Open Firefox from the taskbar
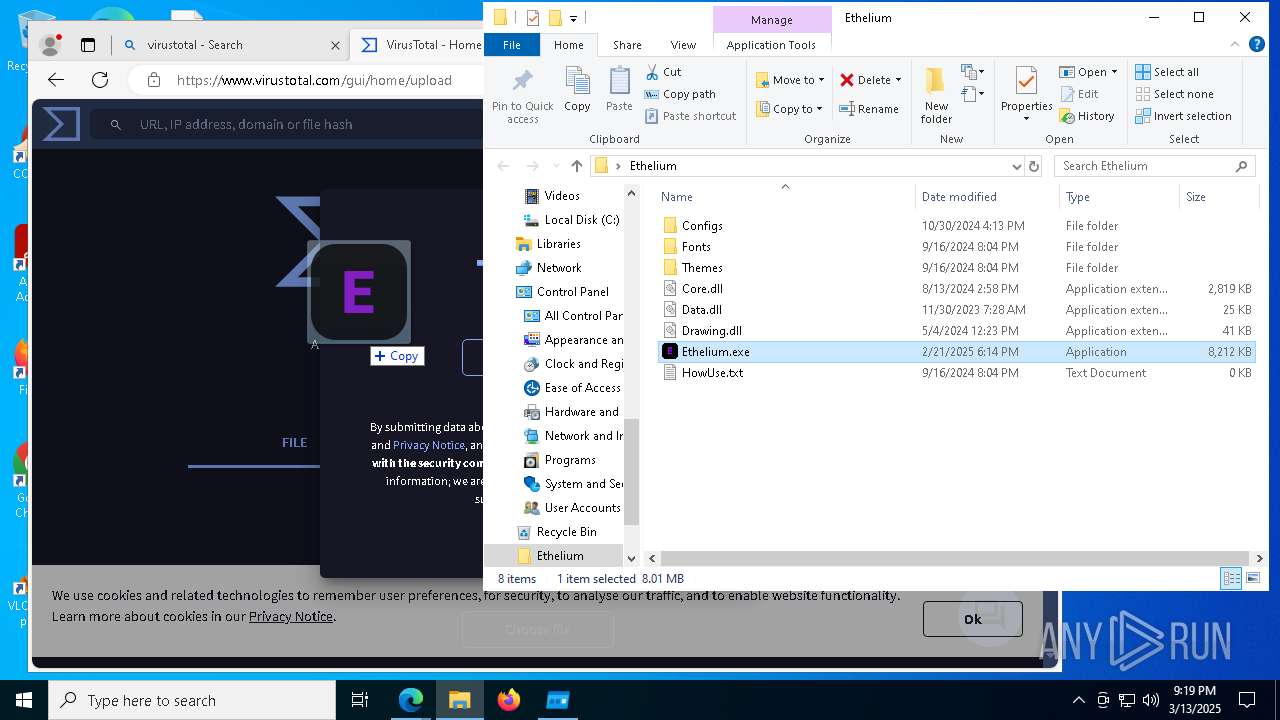 (509, 700)
